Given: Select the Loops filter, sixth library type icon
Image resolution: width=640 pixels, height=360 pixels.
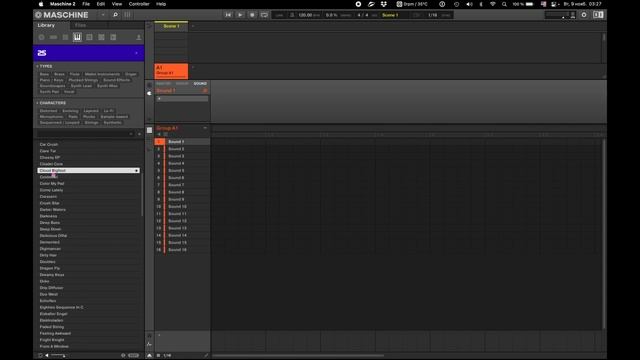Looking at the screenshot, I should [x=101, y=37].
